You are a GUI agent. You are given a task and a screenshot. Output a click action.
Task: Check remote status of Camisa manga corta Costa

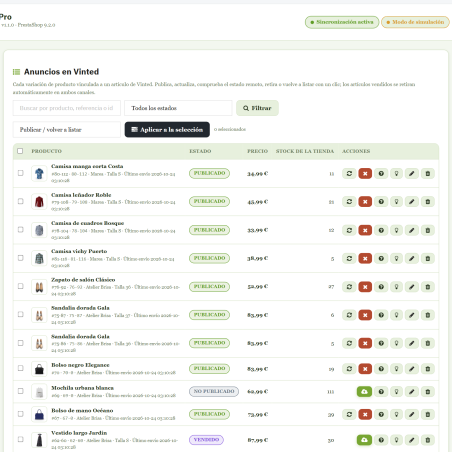point(381,173)
